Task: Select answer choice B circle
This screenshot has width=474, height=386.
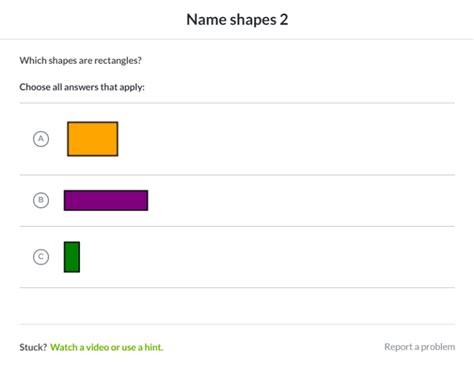Action: (41, 200)
